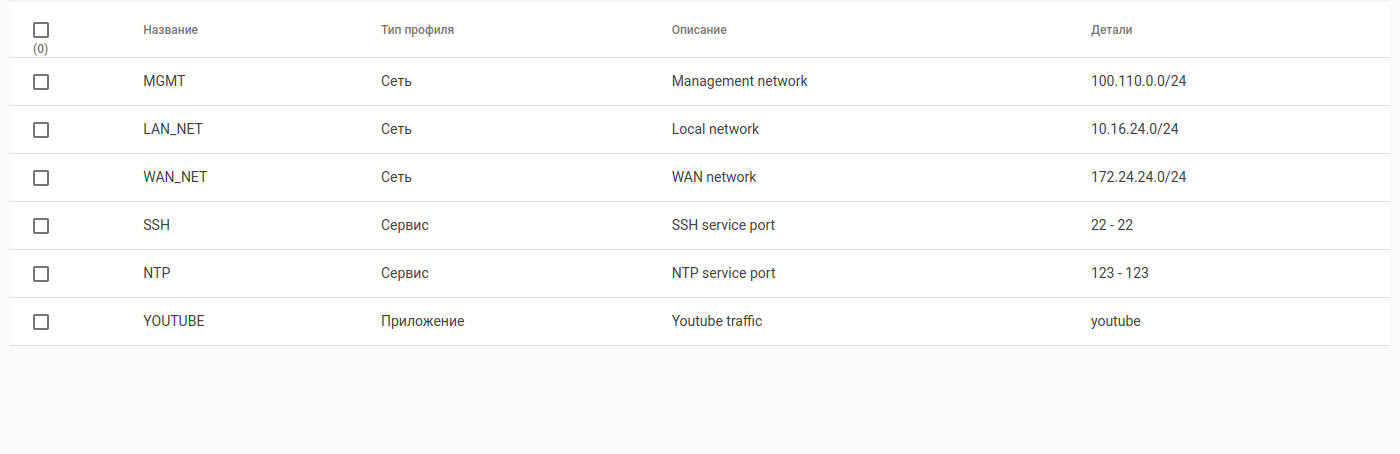Enable the SSH profile checkbox
The width and height of the screenshot is (1400, 454).
point(41,226)
